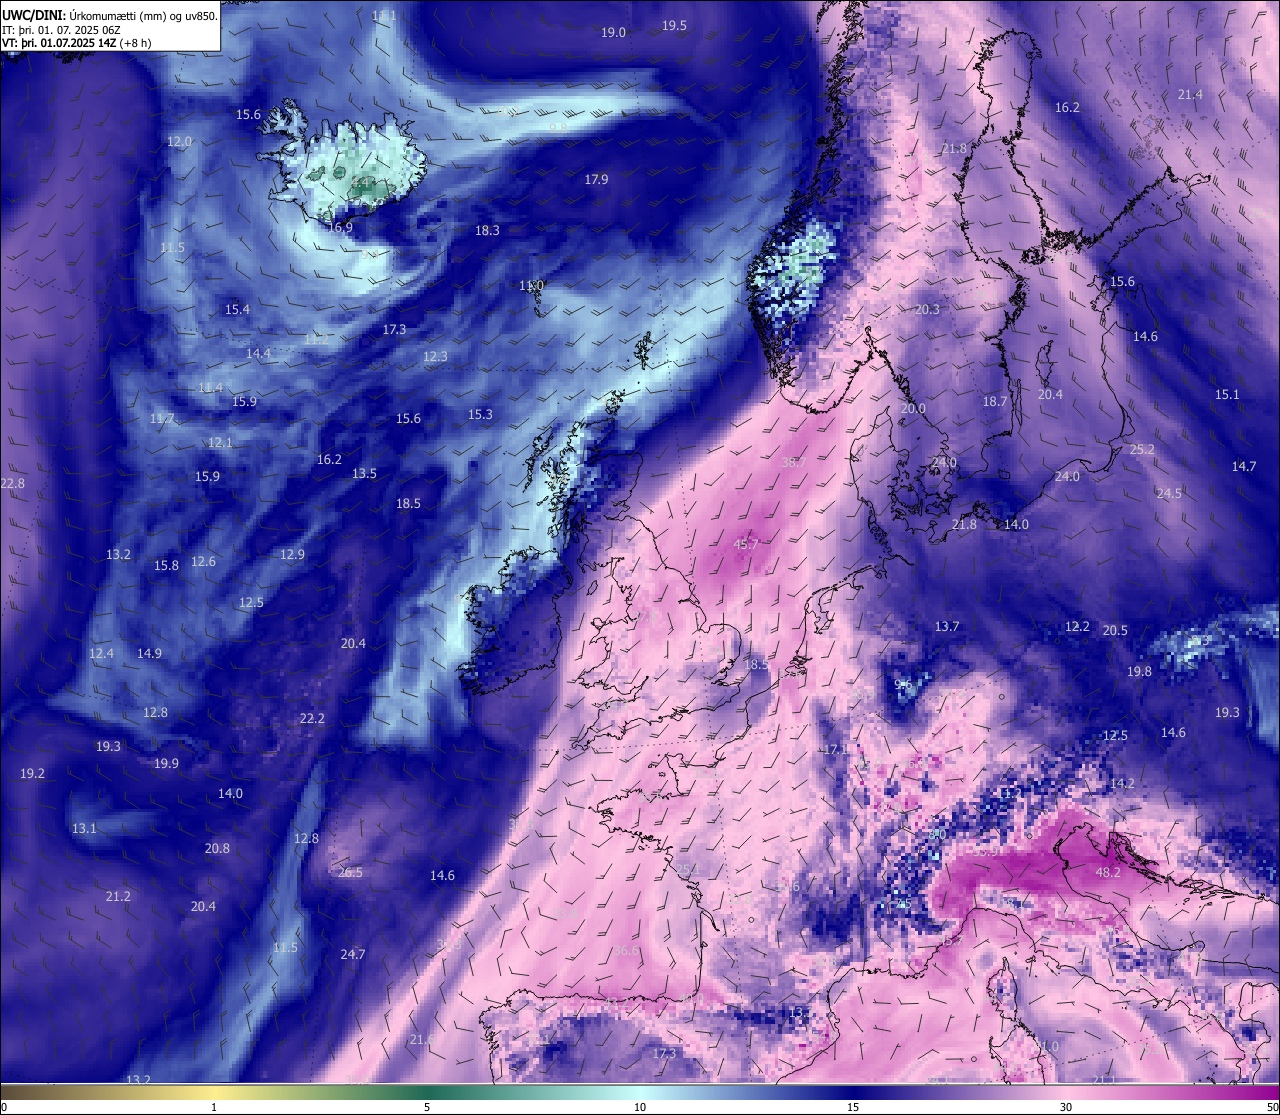Click the 18.3 value southeast of Iceland

[x=487, y=230]
